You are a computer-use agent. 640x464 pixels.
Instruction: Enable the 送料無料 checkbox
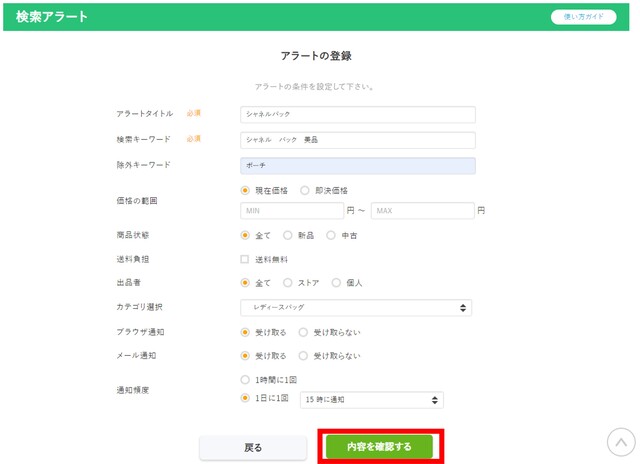click(246, 259)
